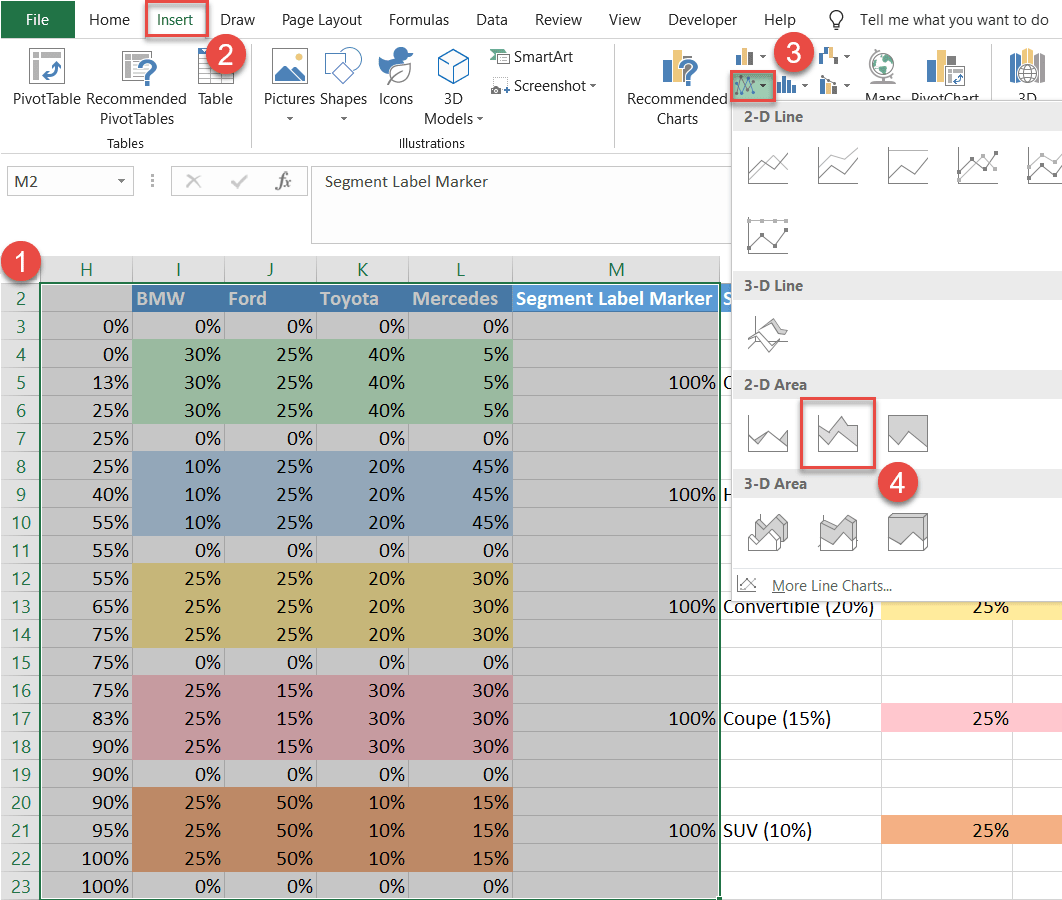1062x900 pixels.
Task: Switch to the Home tab
Action: [x=109, y=20]
